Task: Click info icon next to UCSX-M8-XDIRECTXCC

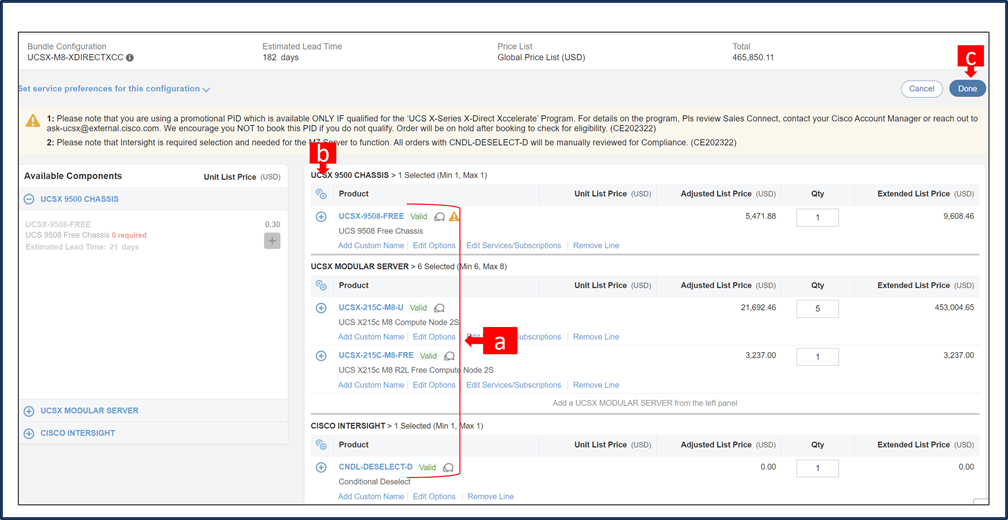Action: point(130,57)
